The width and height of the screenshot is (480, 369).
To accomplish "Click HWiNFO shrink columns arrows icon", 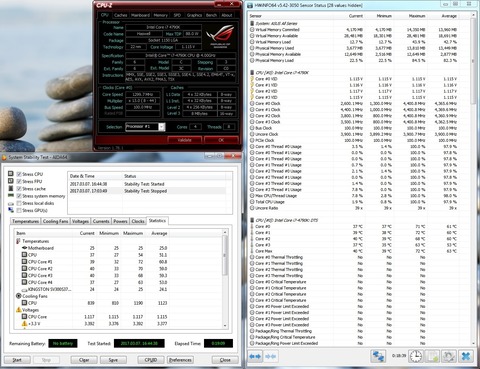I will 270,356.
